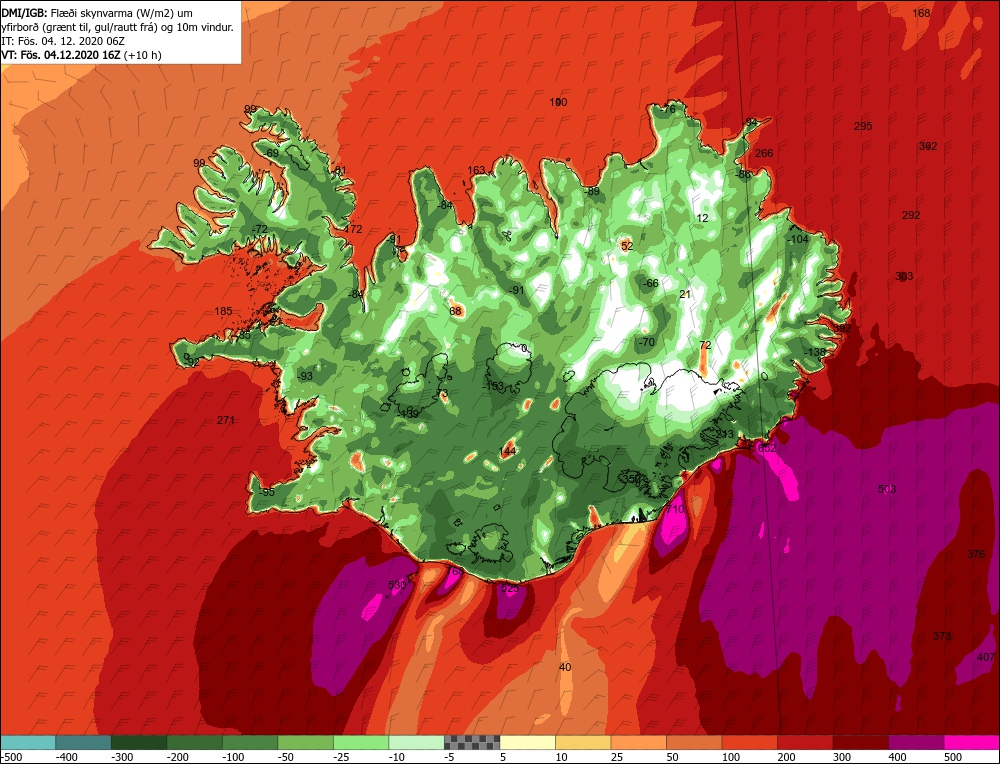Screen dimensions: 1000x764
Task: Click the teal legend swatch between -400 and -300
Action: point(84,742)
